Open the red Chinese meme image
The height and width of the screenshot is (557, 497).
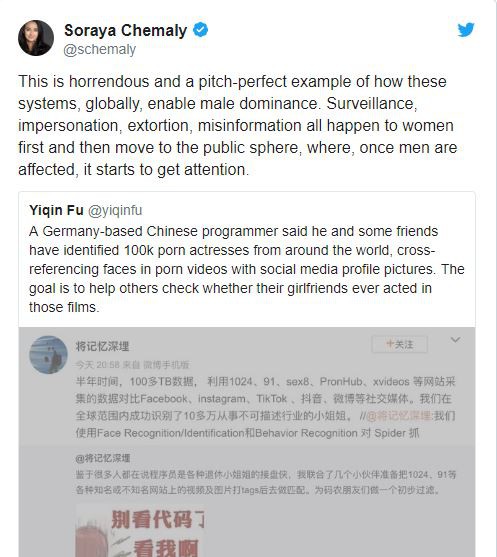point(140,531)
